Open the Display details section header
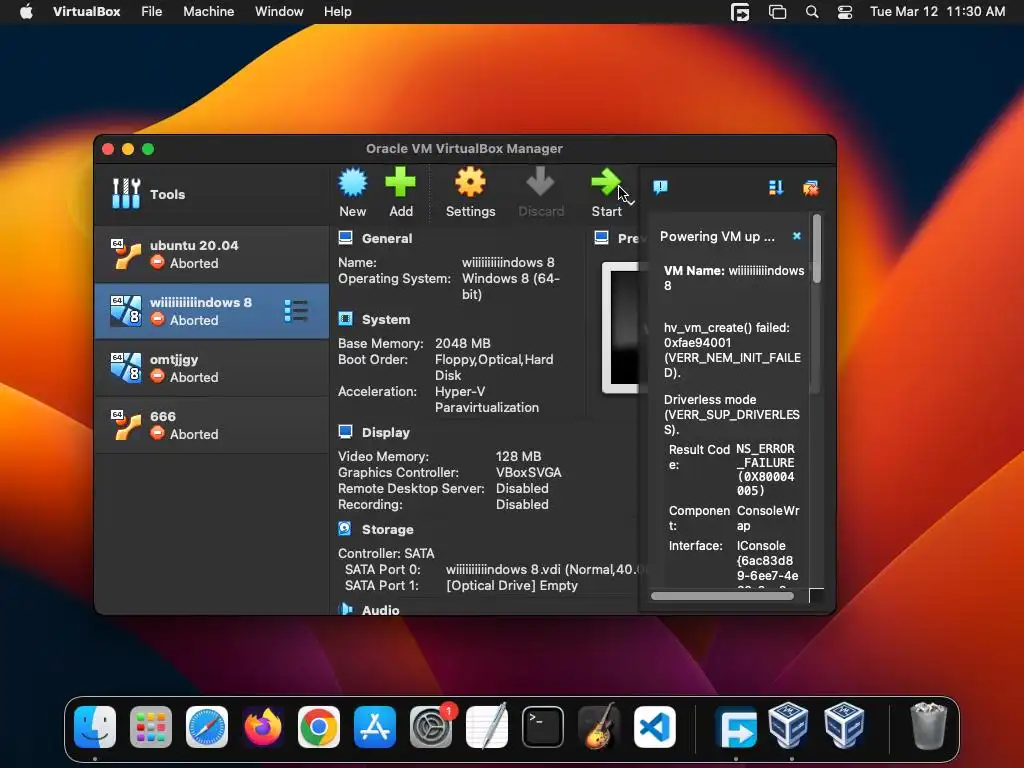This screenshot has width=1024, height=768. tap(385, 432)
